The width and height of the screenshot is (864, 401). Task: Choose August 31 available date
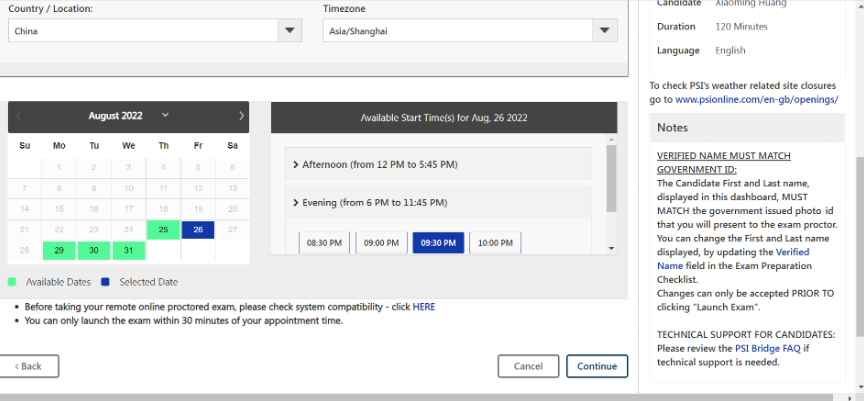[x=128, y=250]
